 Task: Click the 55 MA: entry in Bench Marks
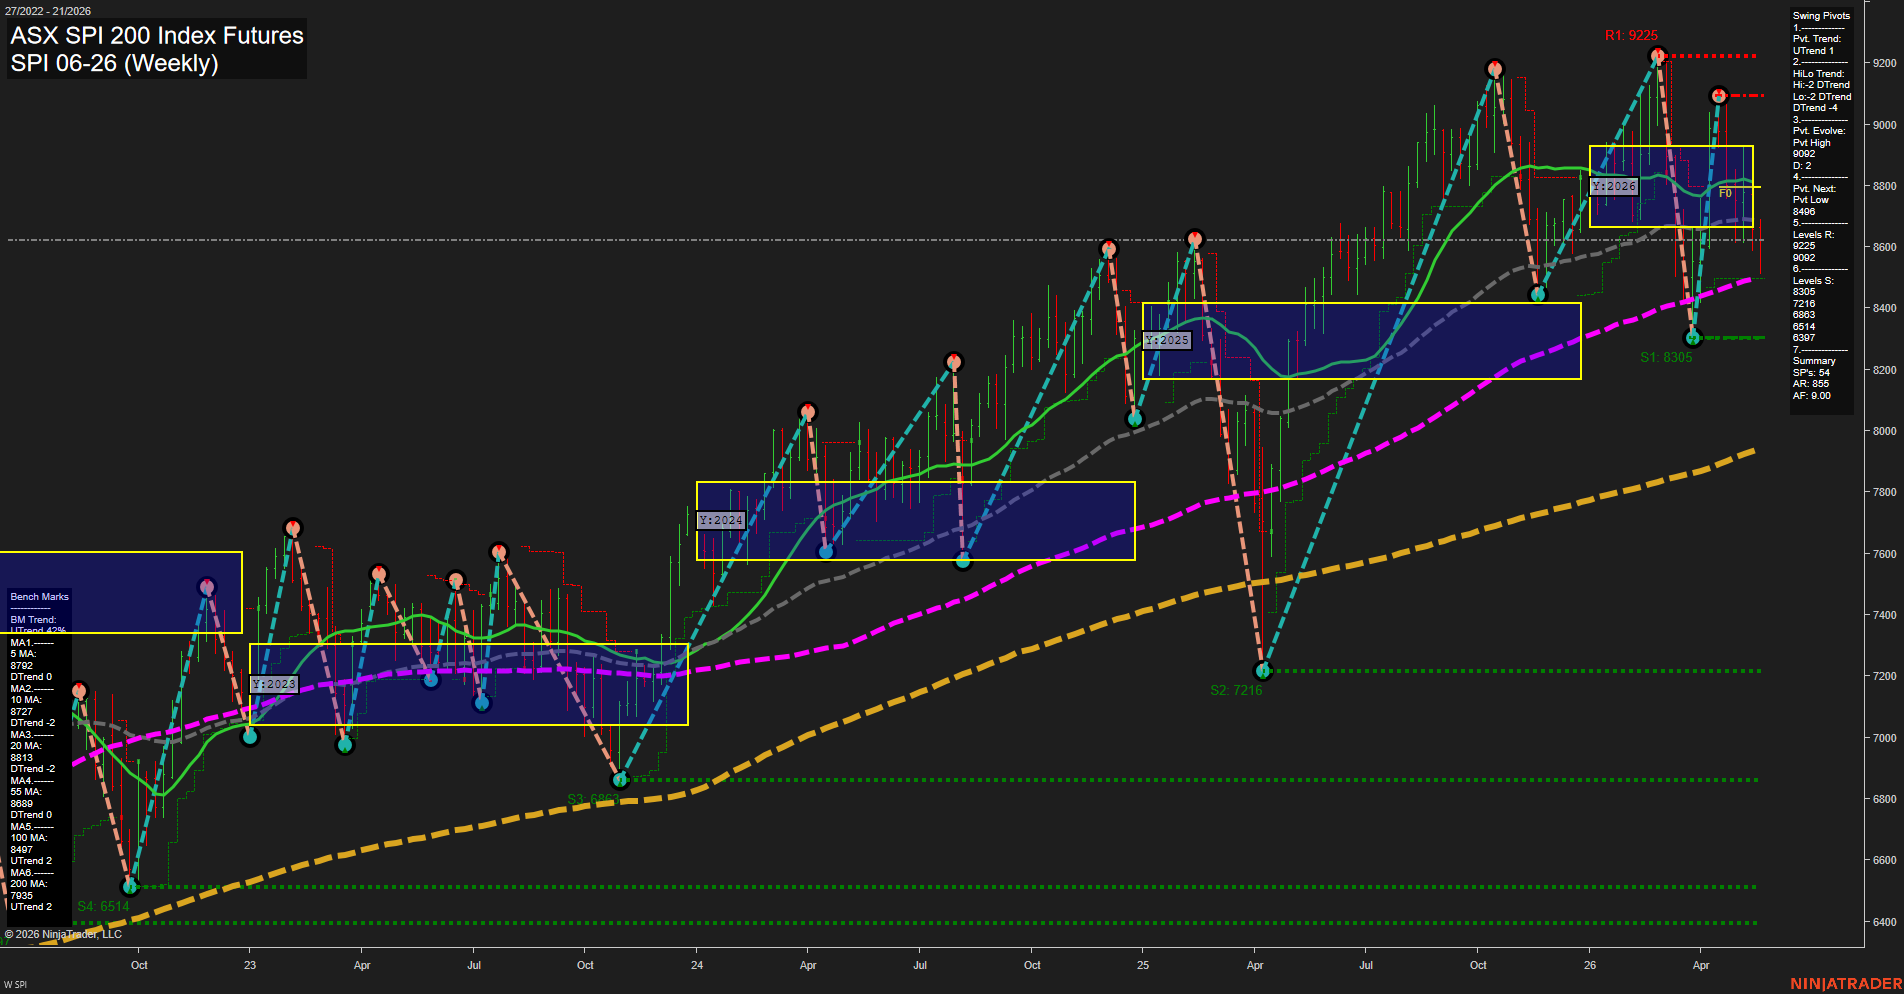[x=26, y=792]
